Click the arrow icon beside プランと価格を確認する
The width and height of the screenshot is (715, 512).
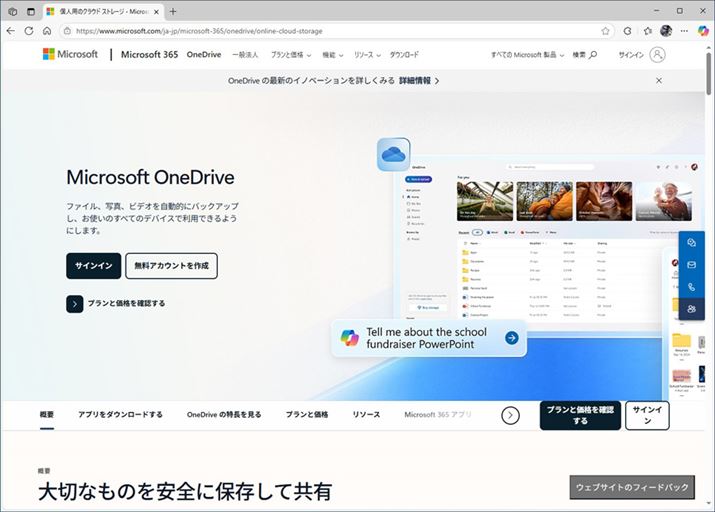75,304
